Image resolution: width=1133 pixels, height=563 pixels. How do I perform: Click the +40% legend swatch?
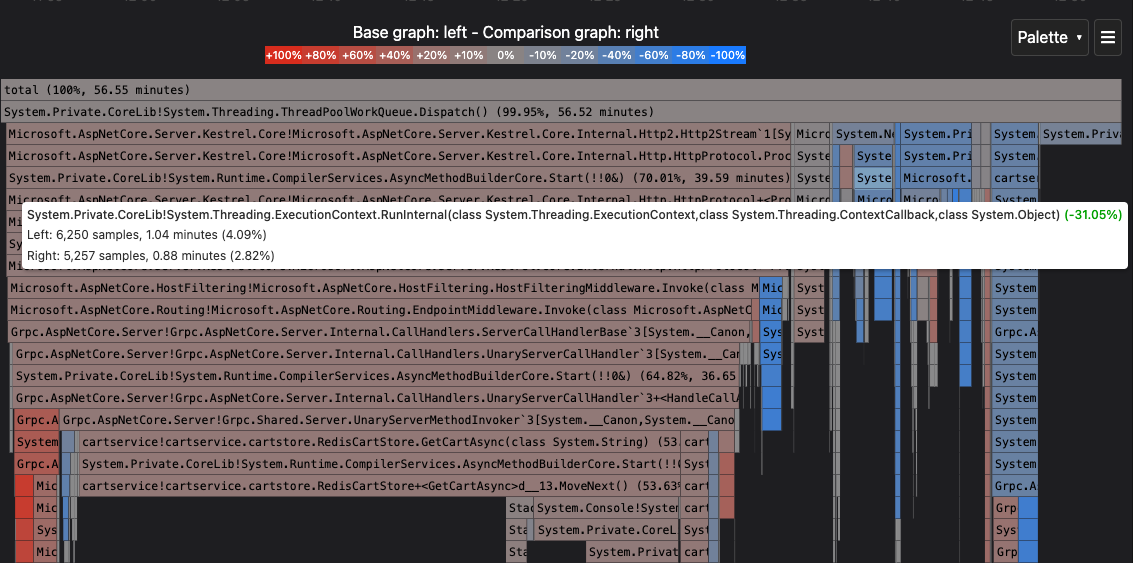[395, 56]
